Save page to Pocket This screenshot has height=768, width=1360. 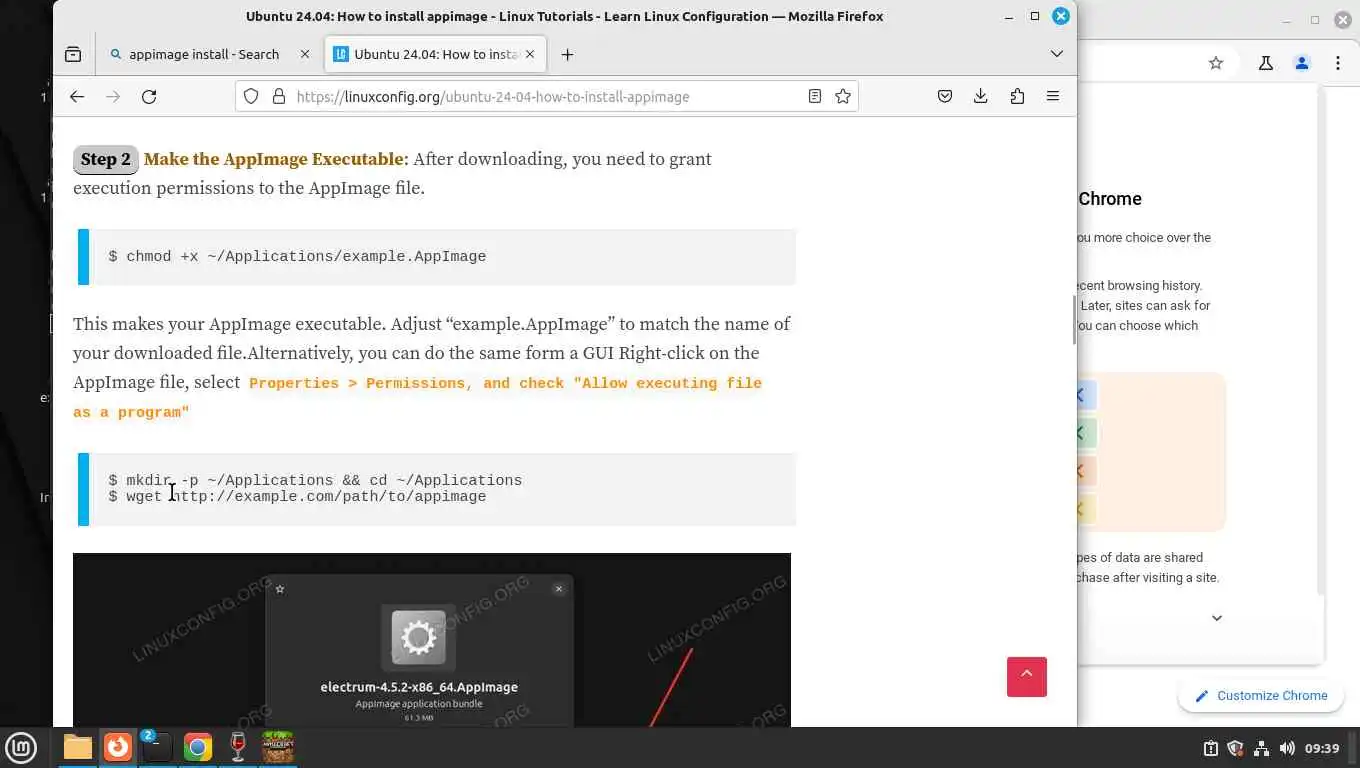pos(945,96)
